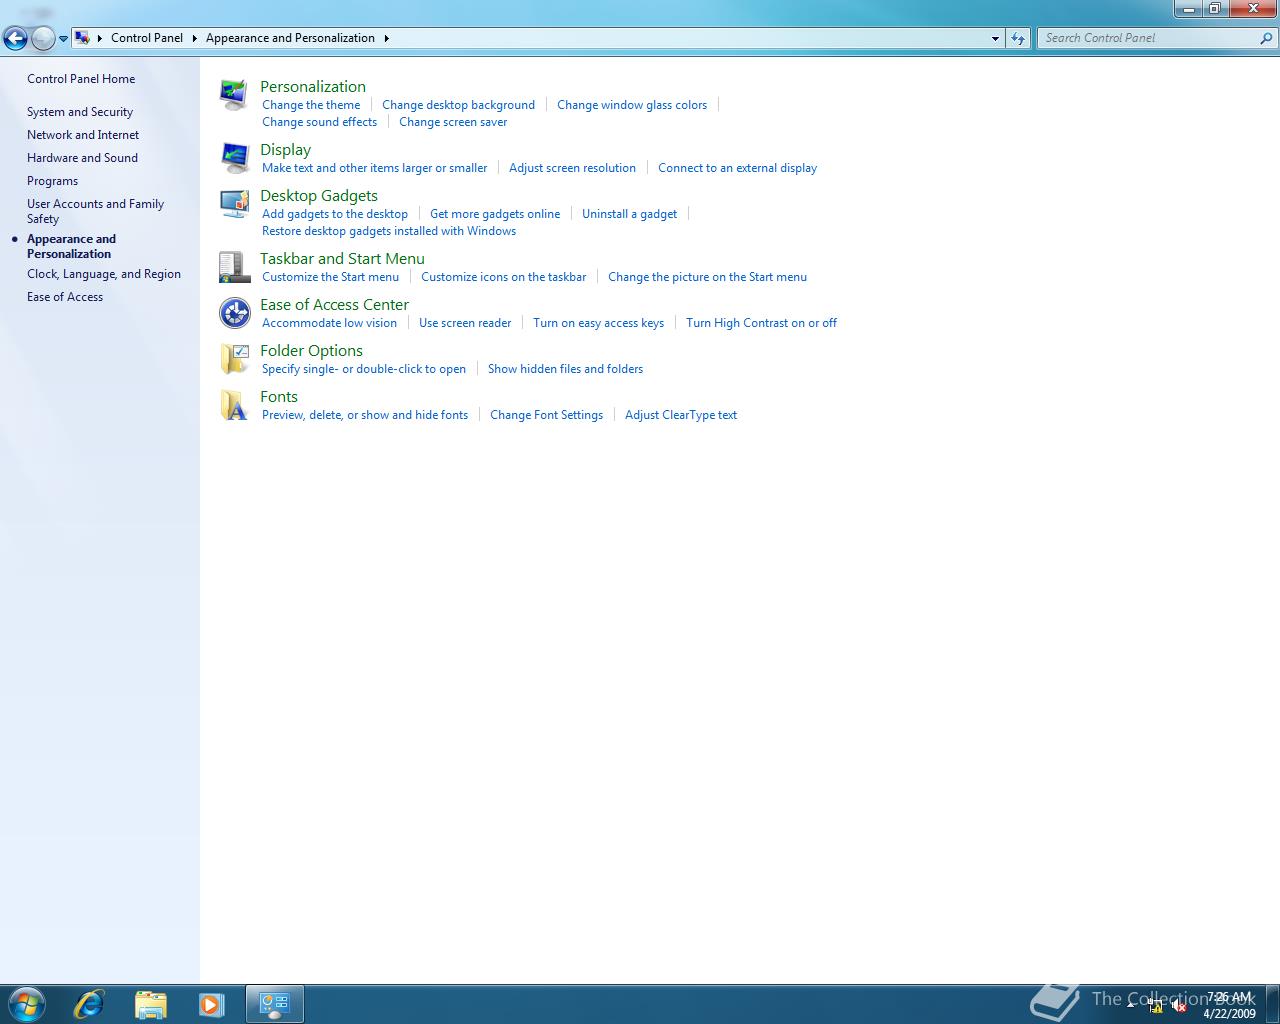1280x1024 pixels.
Task: Open the recent pages dropdown arrow
Action: [x=63, y=39]
